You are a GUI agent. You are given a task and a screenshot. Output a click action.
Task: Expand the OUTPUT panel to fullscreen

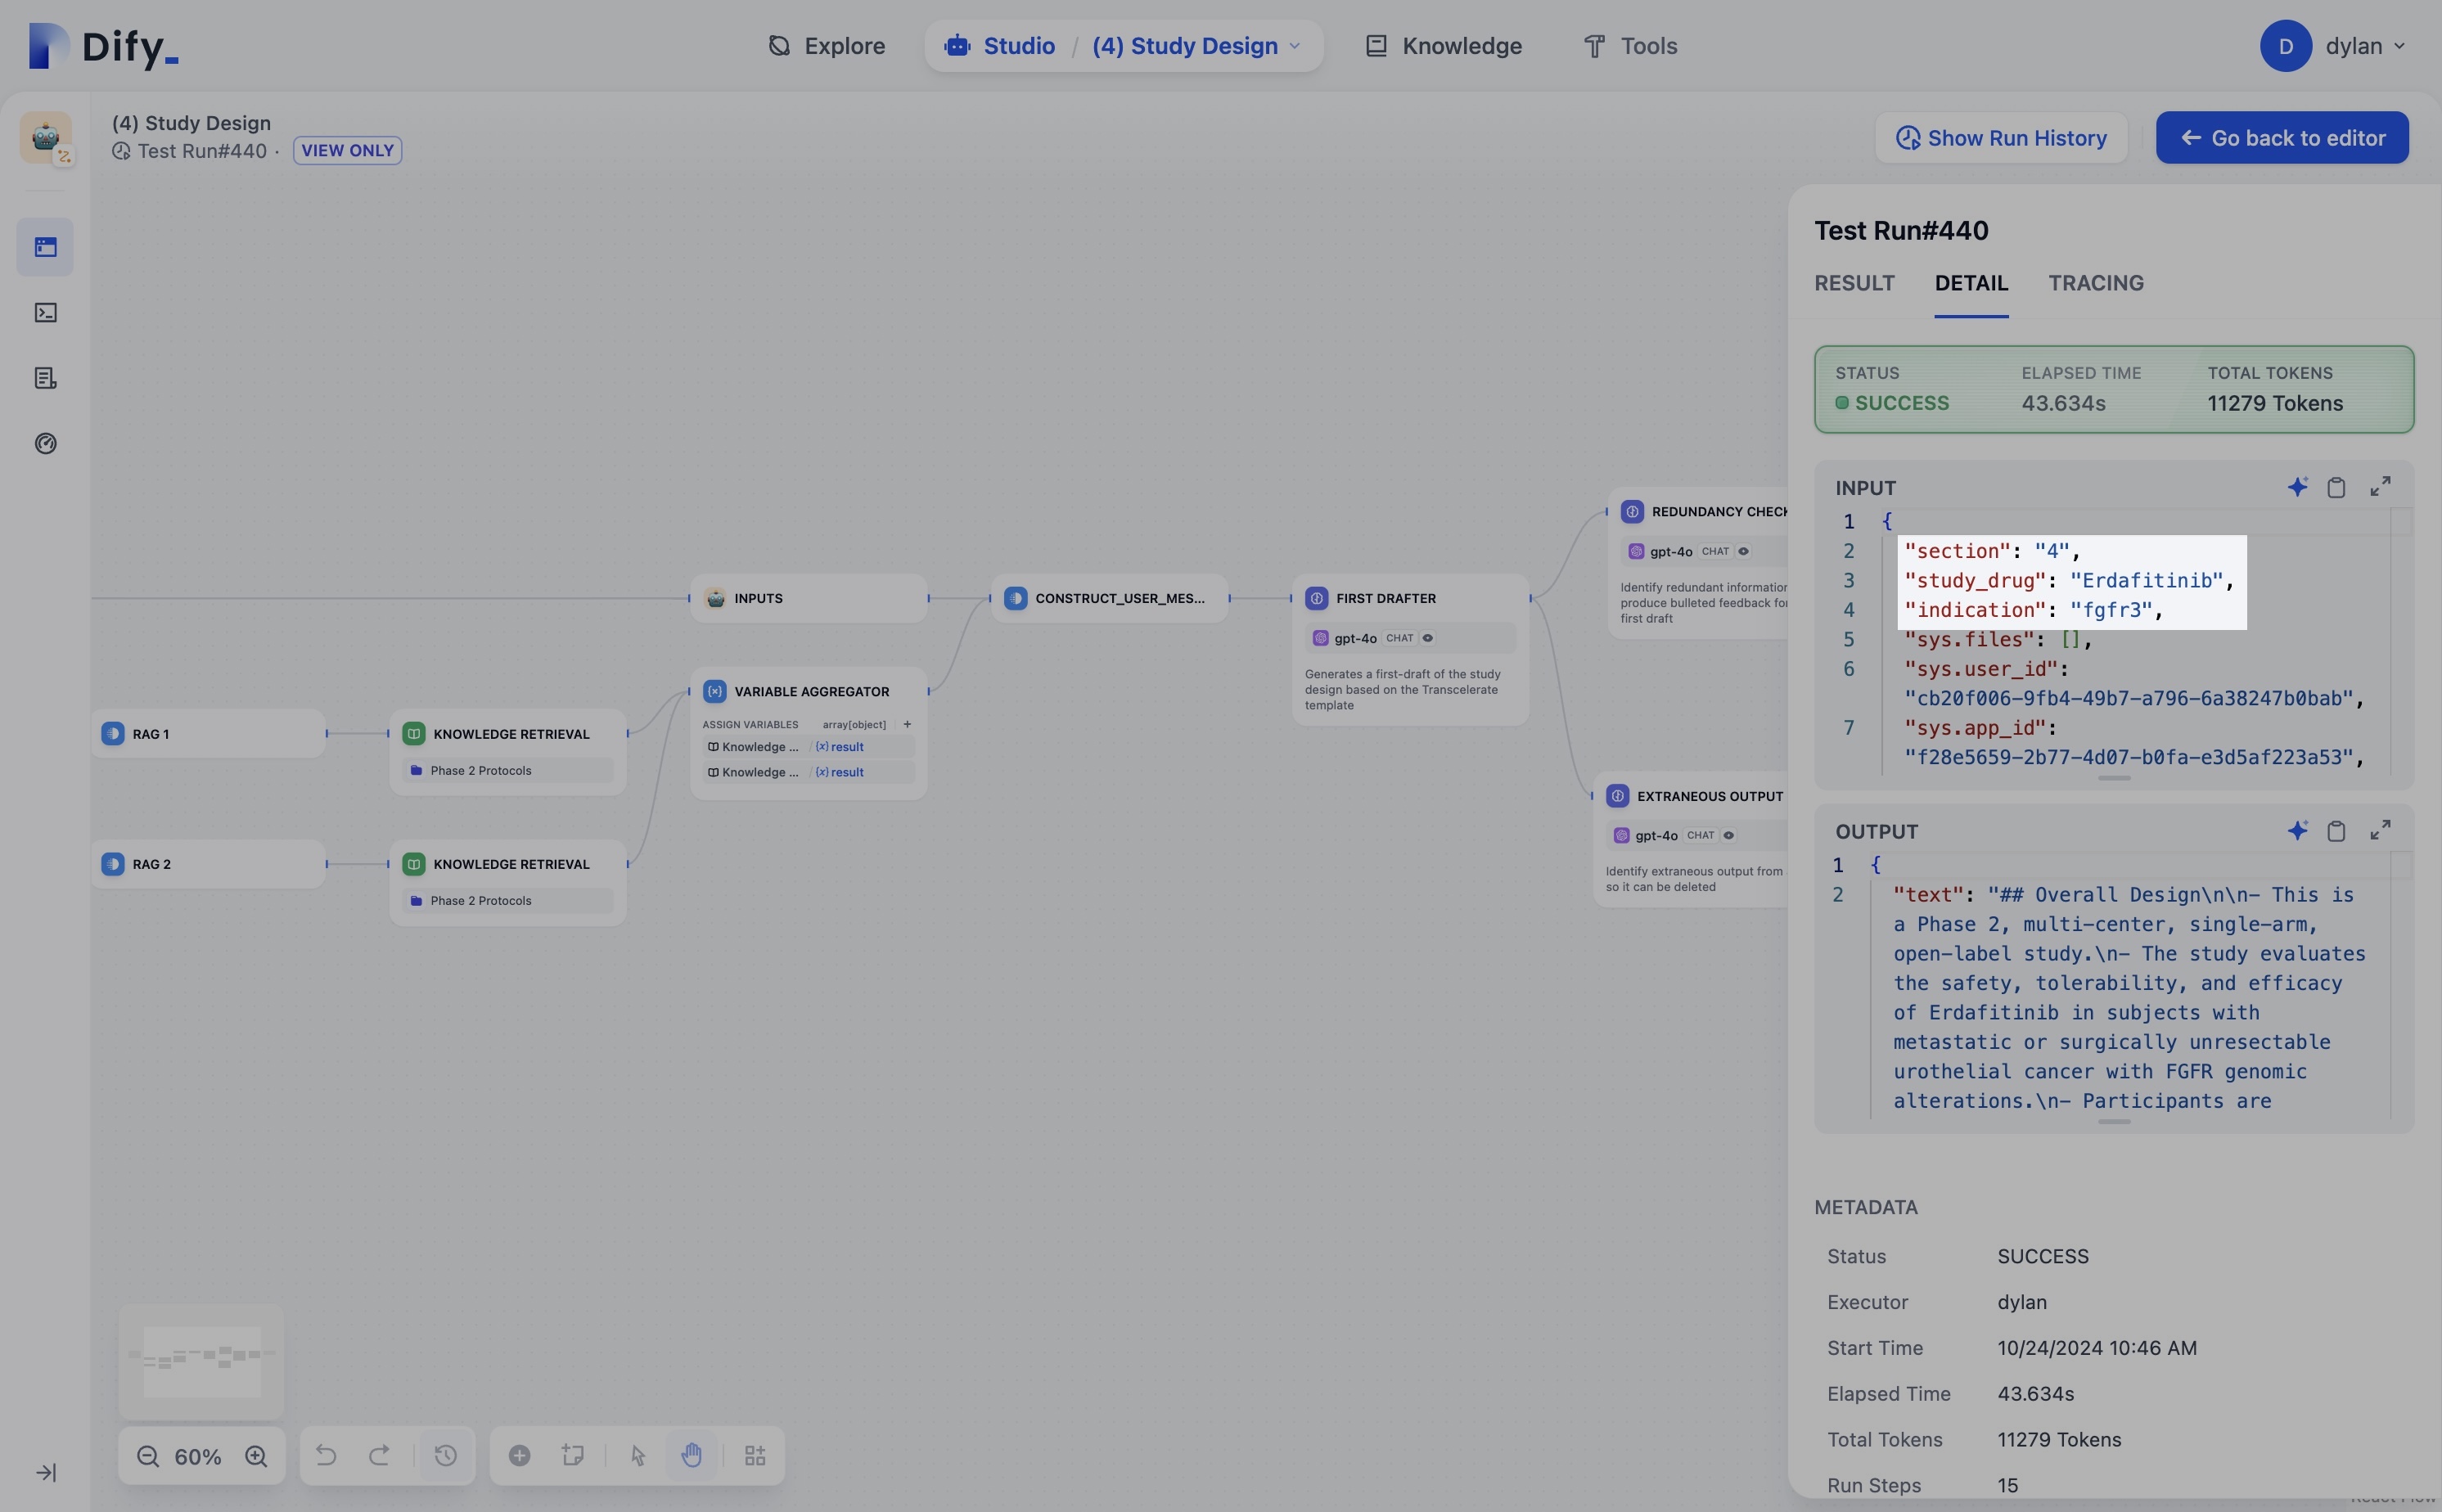pos(2380,831)
